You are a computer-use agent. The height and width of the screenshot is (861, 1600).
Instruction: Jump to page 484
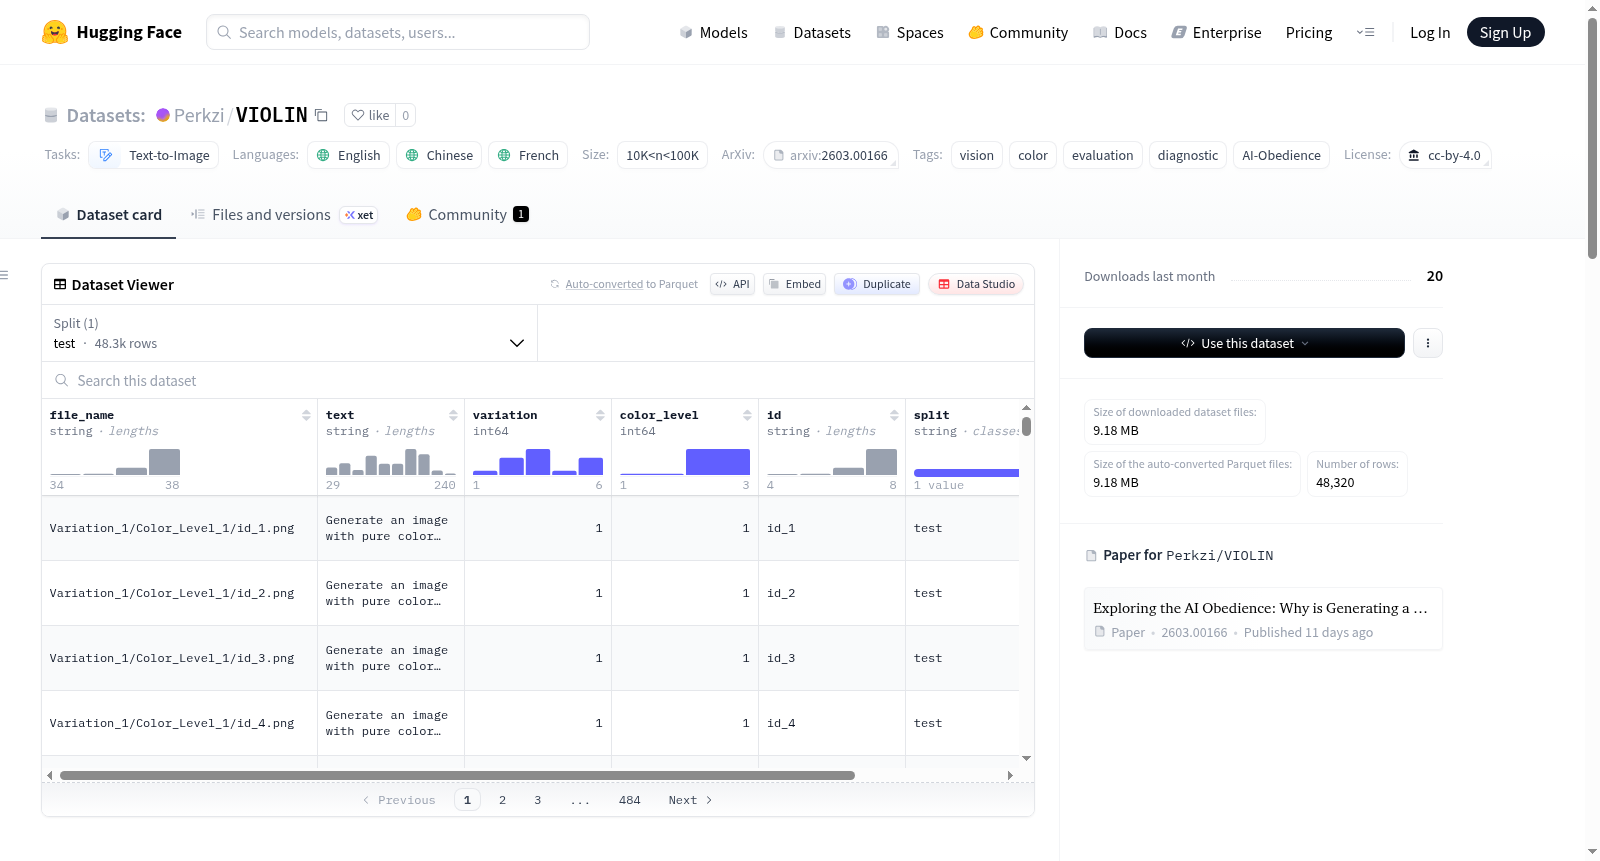click(x=629, y=800)
